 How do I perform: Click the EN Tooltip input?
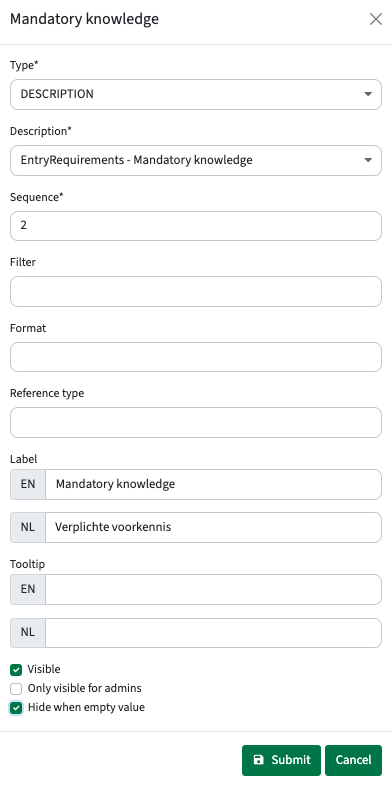[x=213, y=589]
